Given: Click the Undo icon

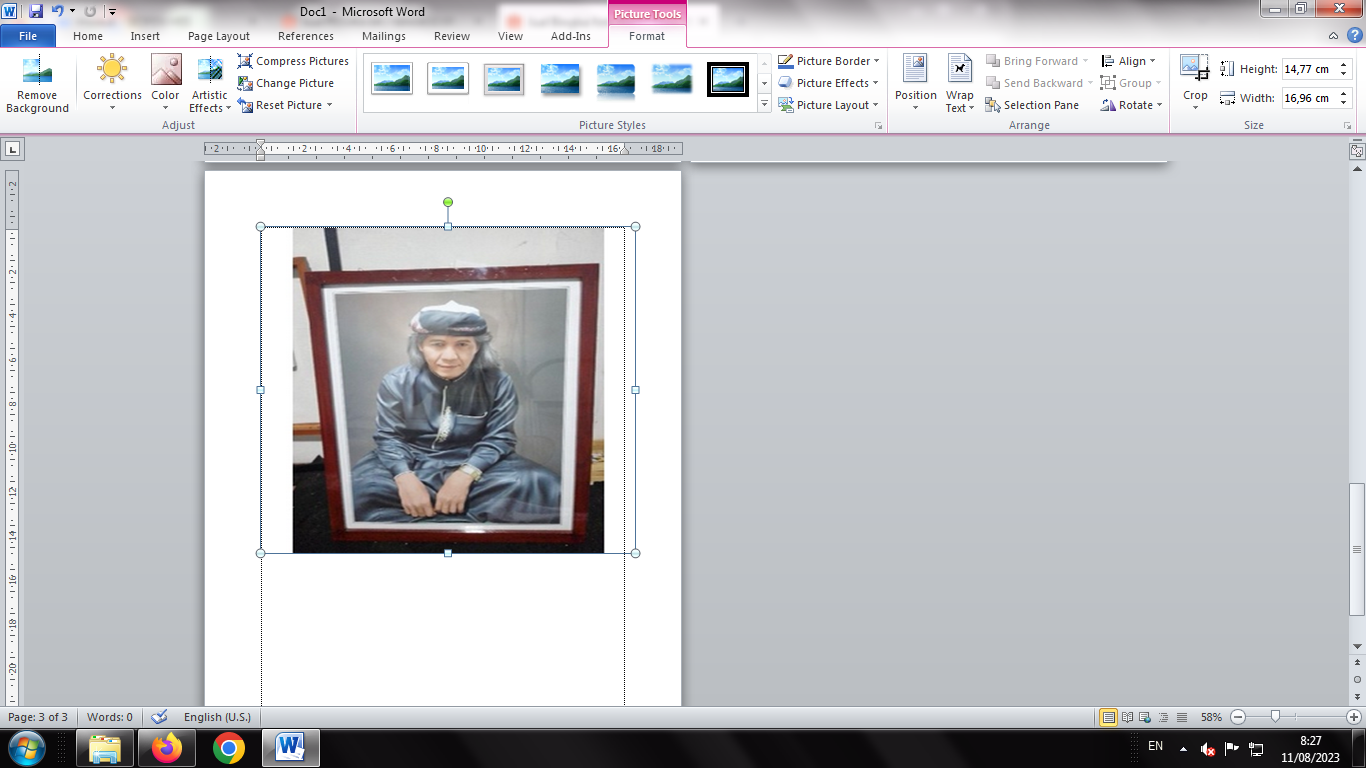Looking at the screenshot, I should pyautogui.click(x=57, y=11).
